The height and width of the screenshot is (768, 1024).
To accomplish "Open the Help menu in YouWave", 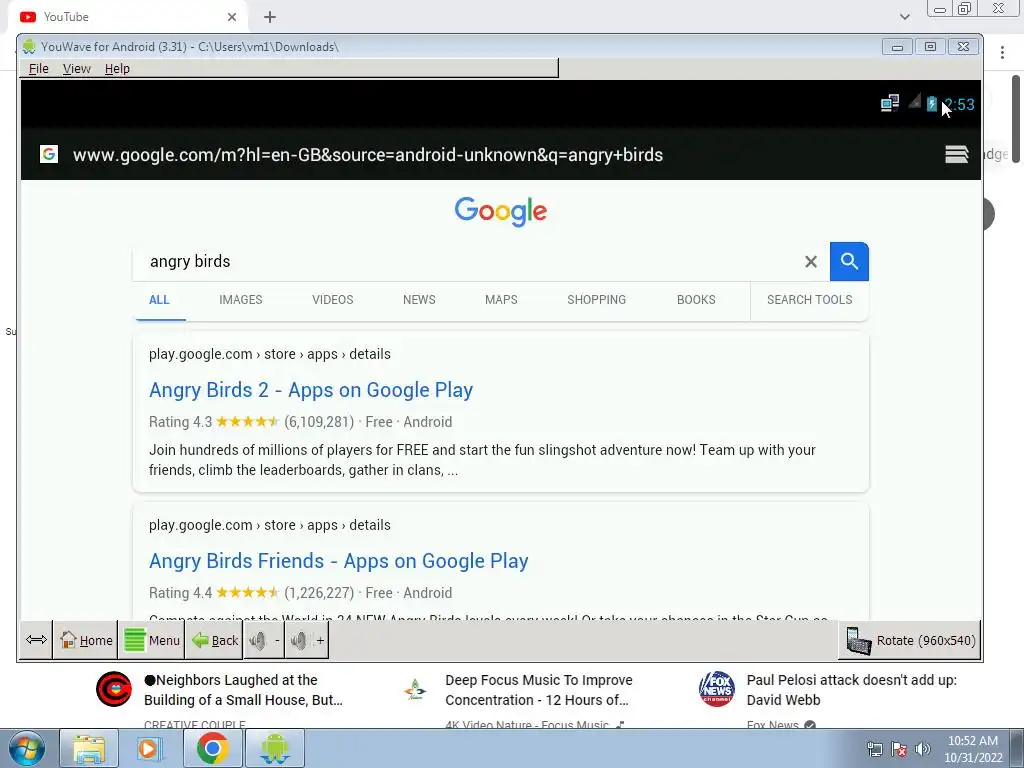I will [117, 69].
